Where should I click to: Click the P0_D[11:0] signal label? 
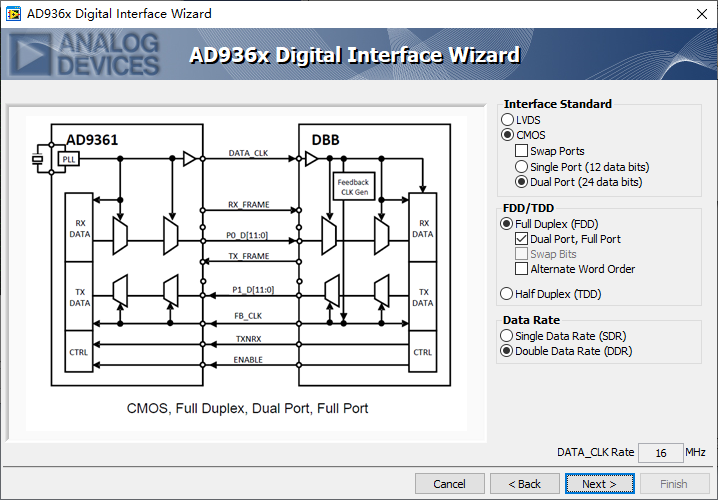point(247,235)
